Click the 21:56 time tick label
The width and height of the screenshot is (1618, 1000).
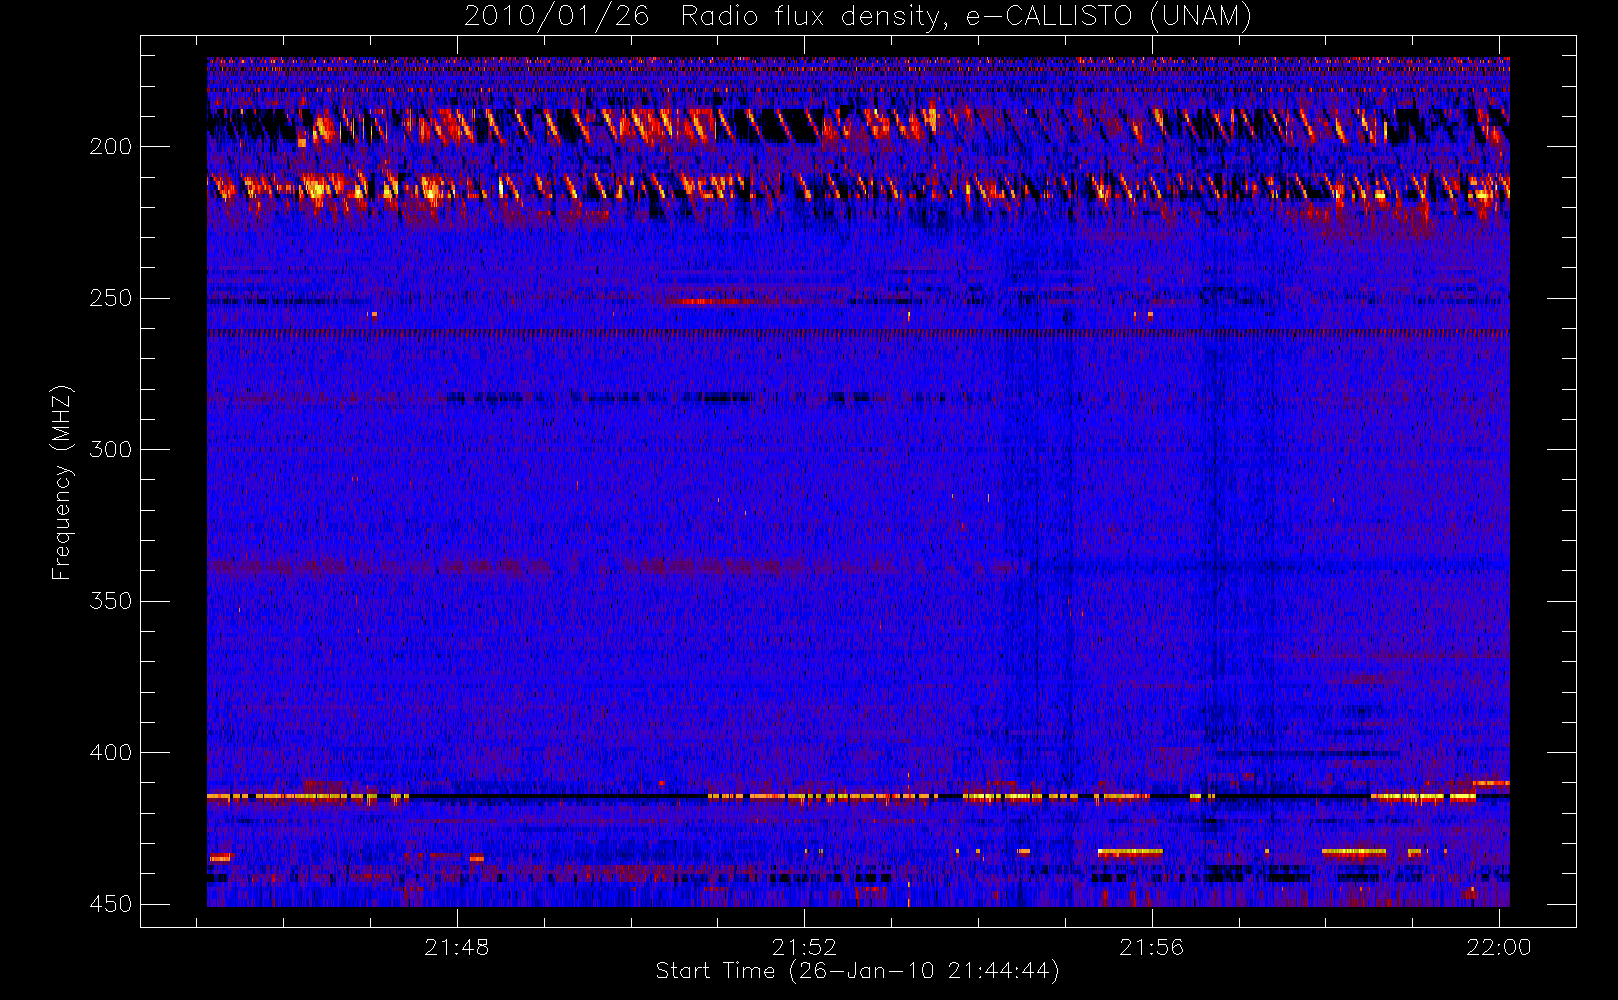(1151, 947)
